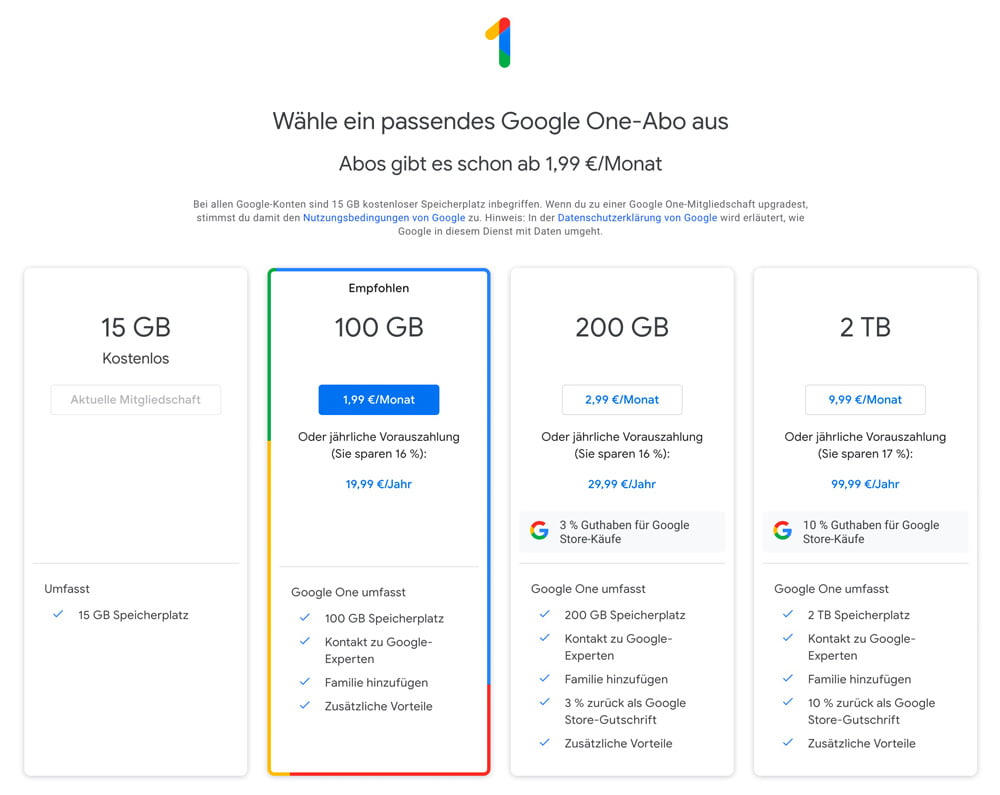Click the Kostenlos label

(x=136, y=358)
